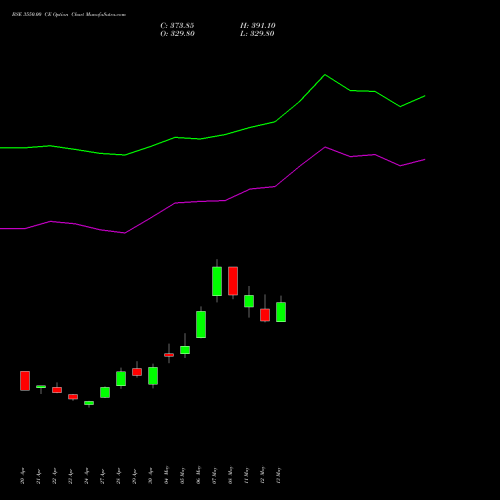The width and height of the screenshot is (500, 500).
Task: Click the open value O: 329.80
Action: [177, 34]
